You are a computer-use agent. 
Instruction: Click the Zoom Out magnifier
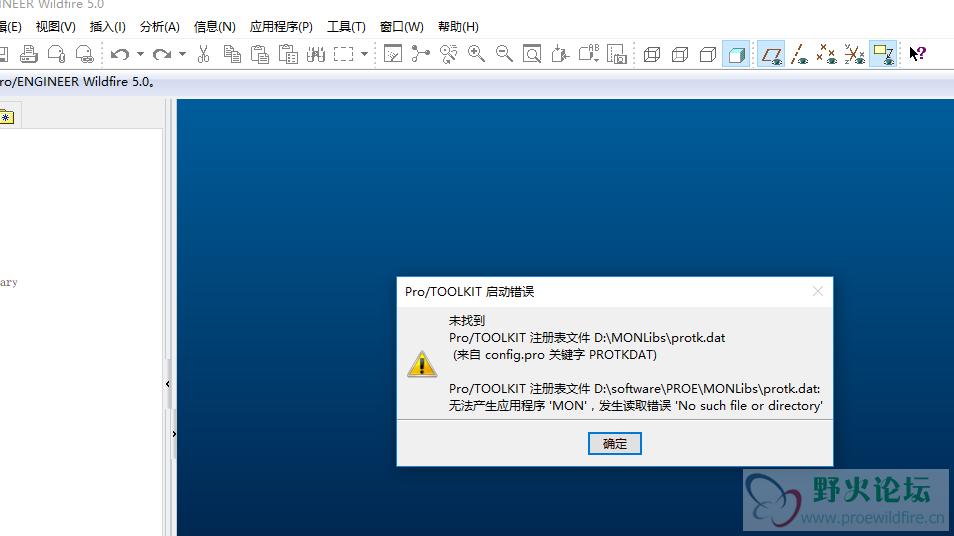pos(504,54)
